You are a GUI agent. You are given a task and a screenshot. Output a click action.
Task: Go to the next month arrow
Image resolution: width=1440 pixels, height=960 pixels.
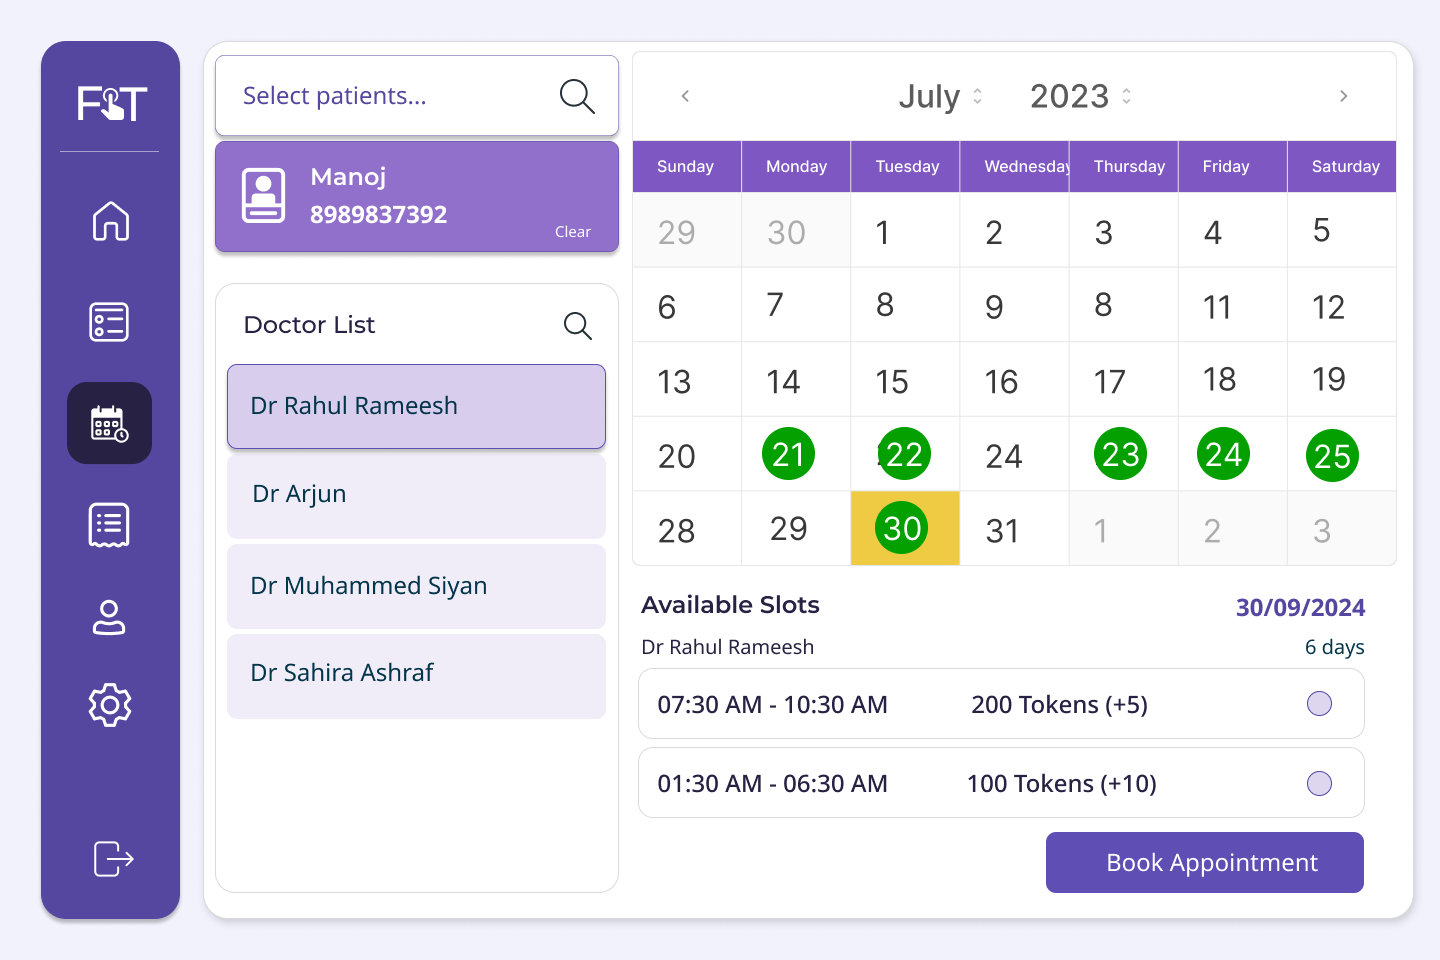click(1343, 96)
